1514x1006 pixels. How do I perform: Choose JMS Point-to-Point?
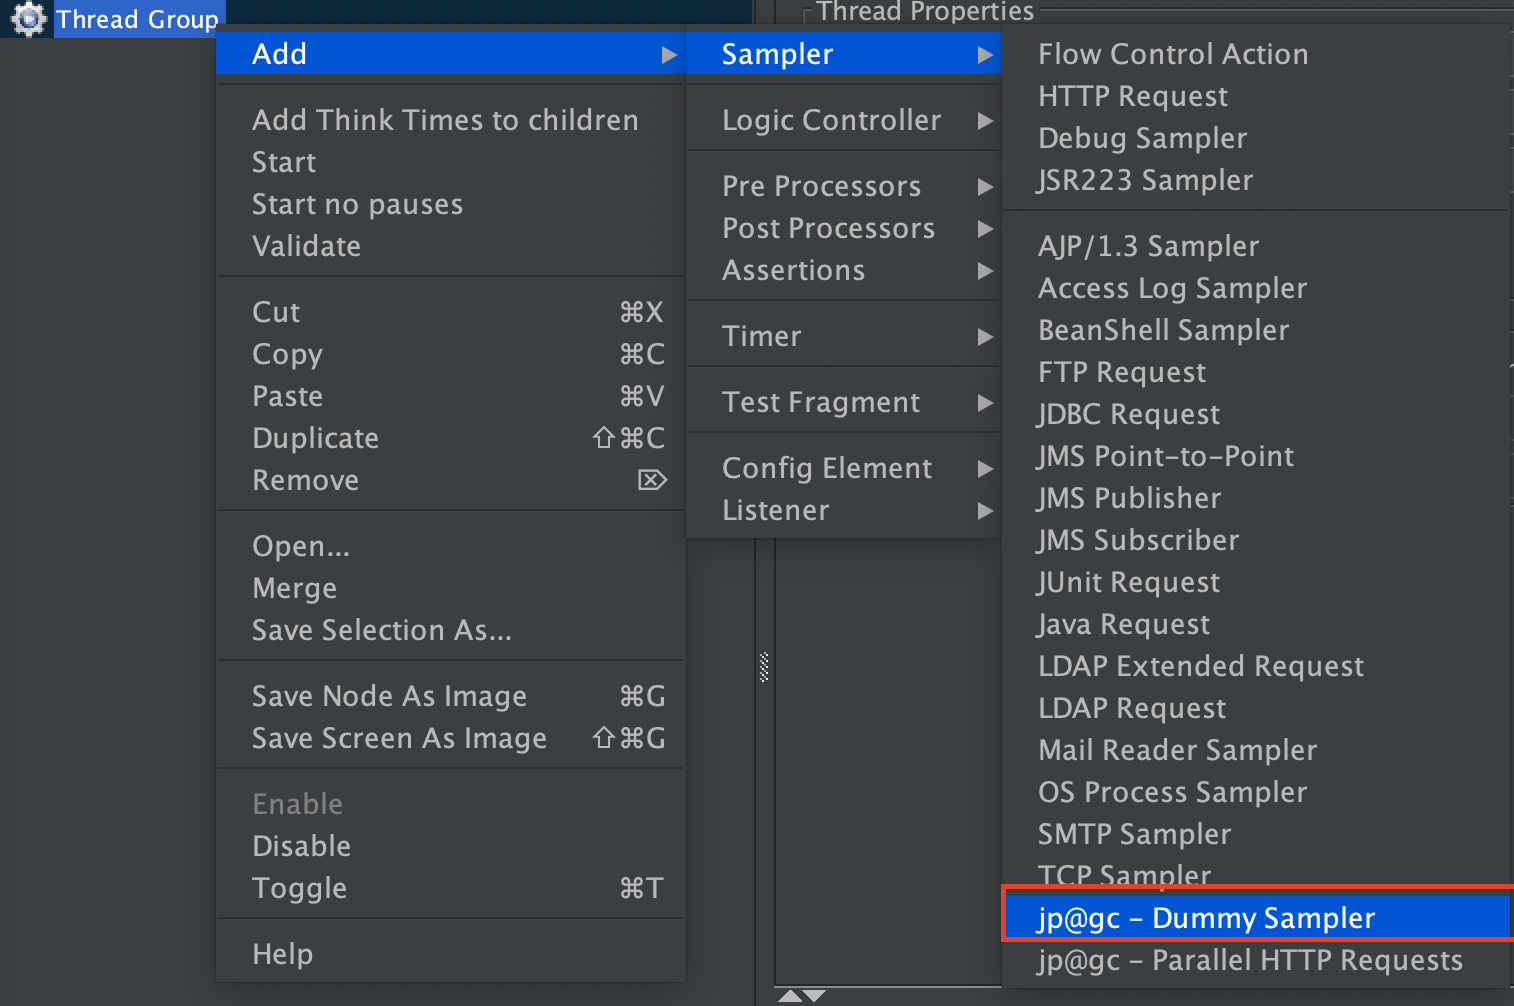coord(1258,456)
